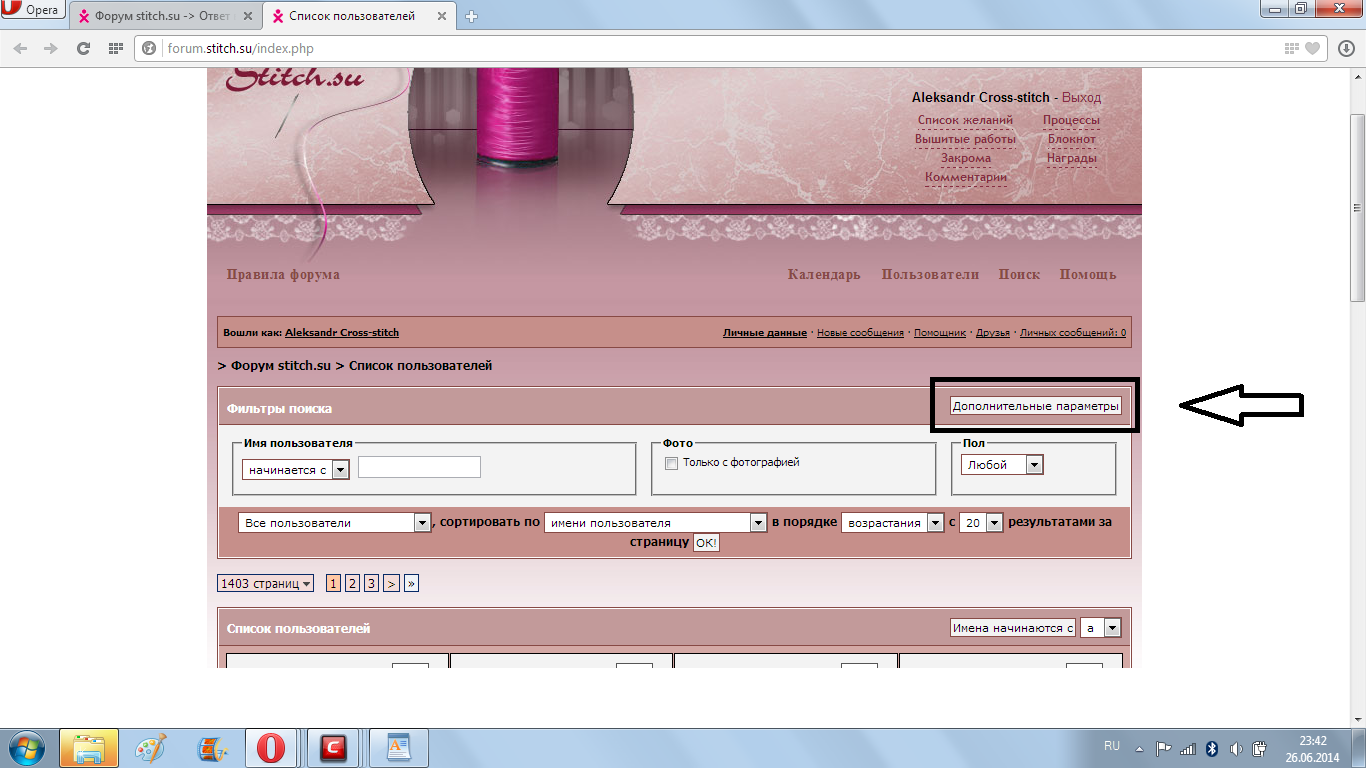Click the volume speaker icon in system tray

1236,748
